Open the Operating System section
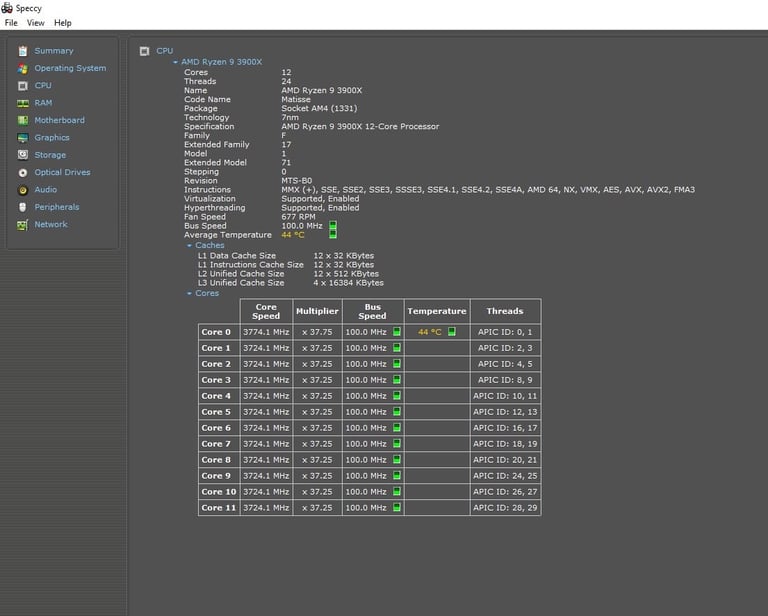Screen dimensions: 768x616 click(70, 68)
